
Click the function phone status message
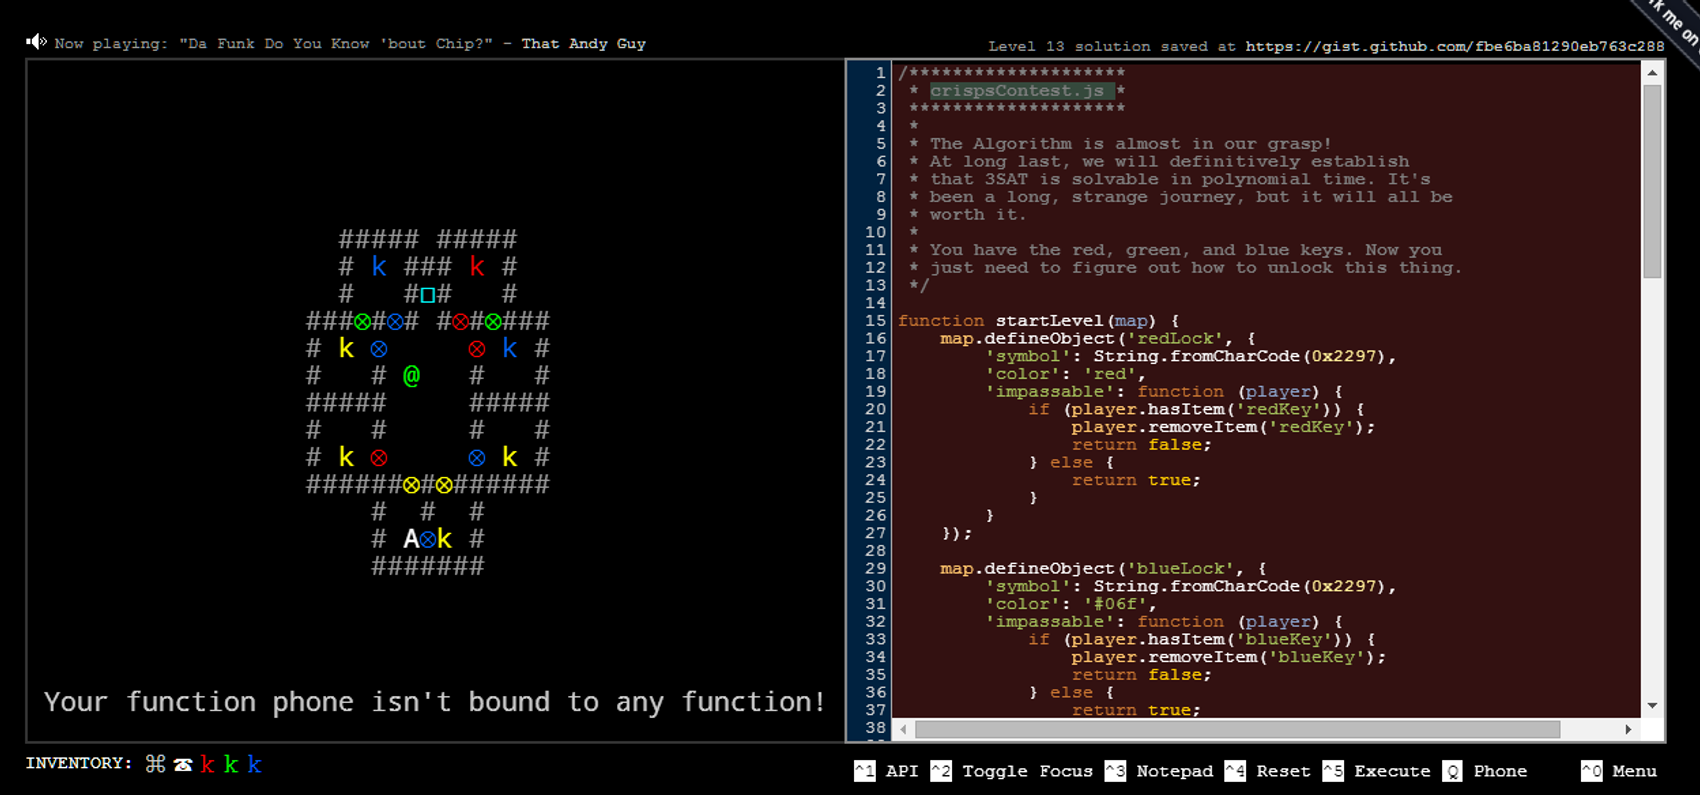(435, 702)
